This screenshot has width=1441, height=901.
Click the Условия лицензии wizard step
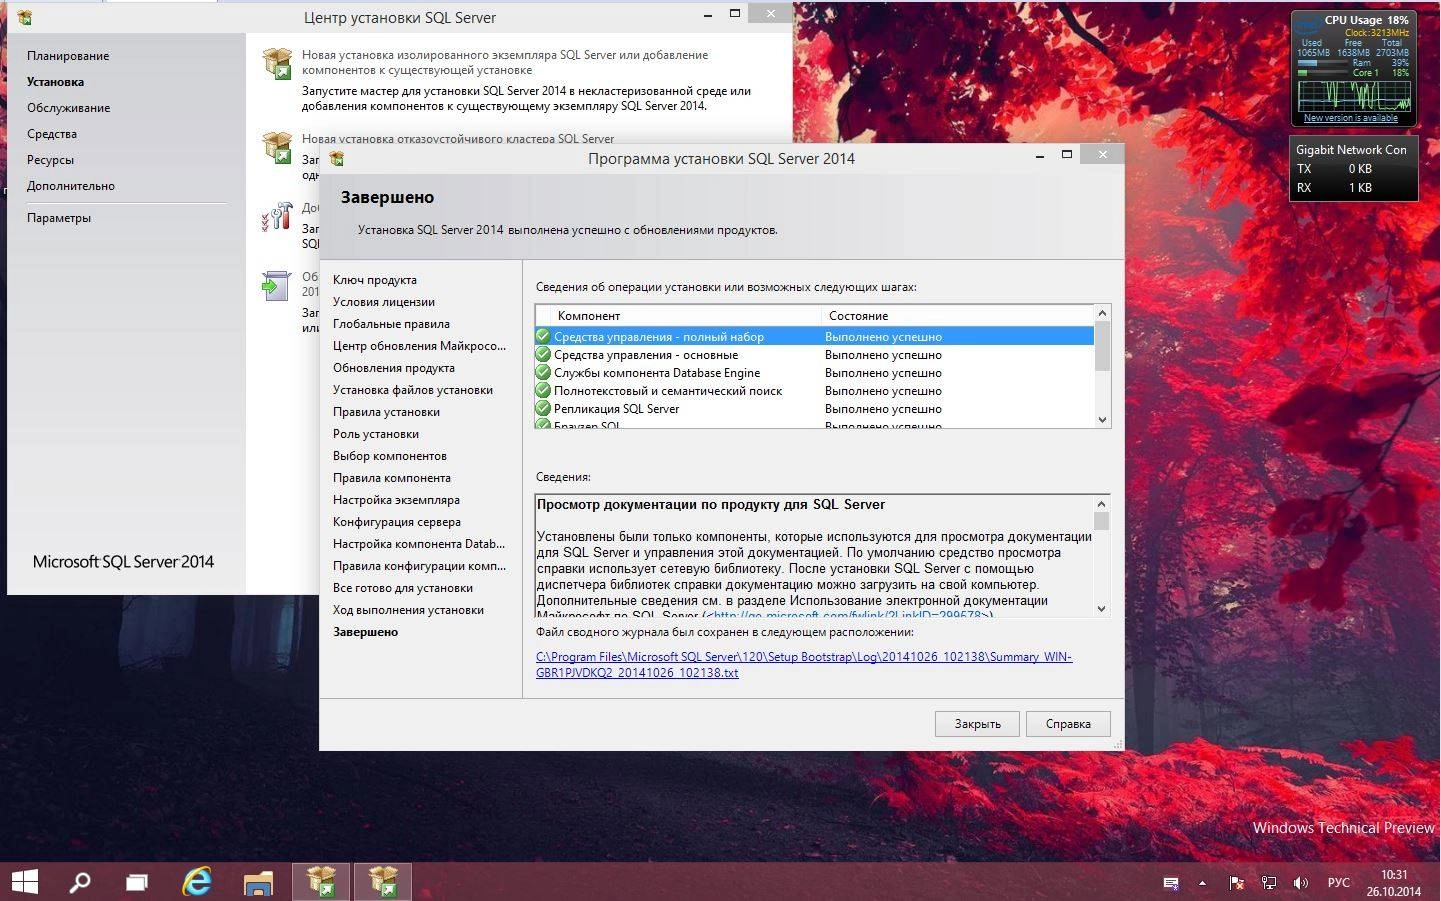point(384,302)
